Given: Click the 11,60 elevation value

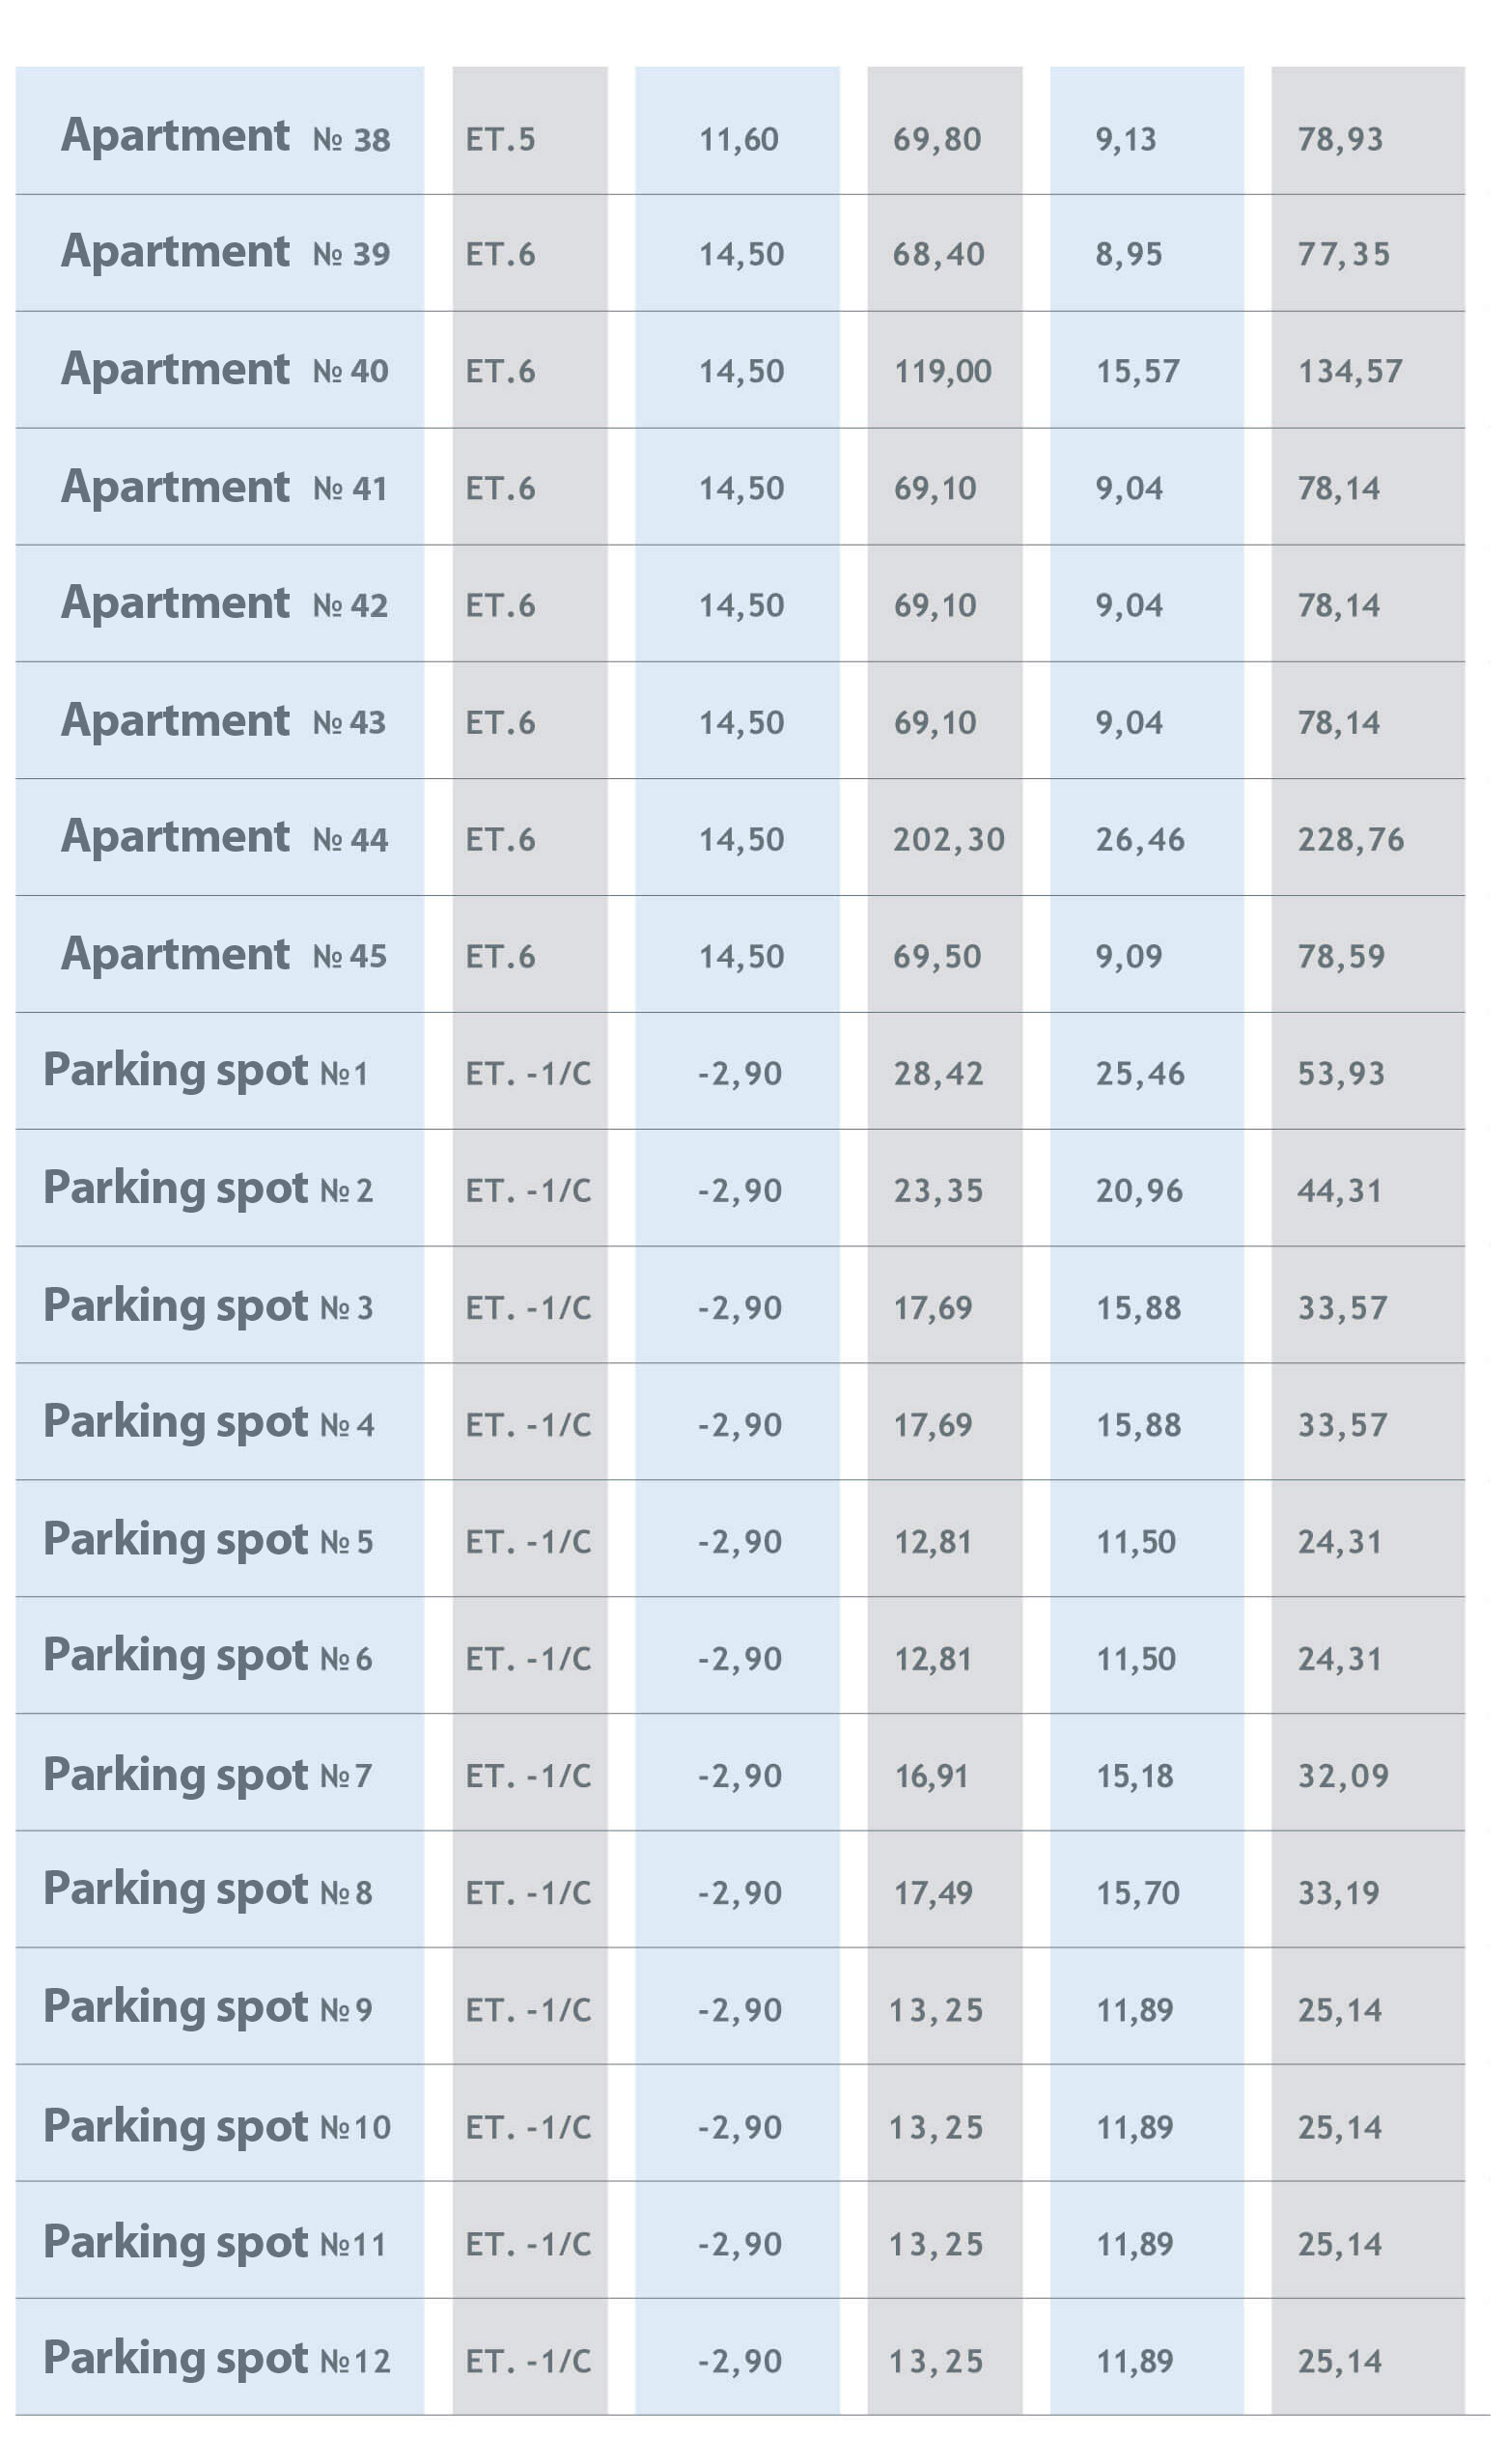Looking at the screenshot, I should pyautogui.click(x=738, y=139).
